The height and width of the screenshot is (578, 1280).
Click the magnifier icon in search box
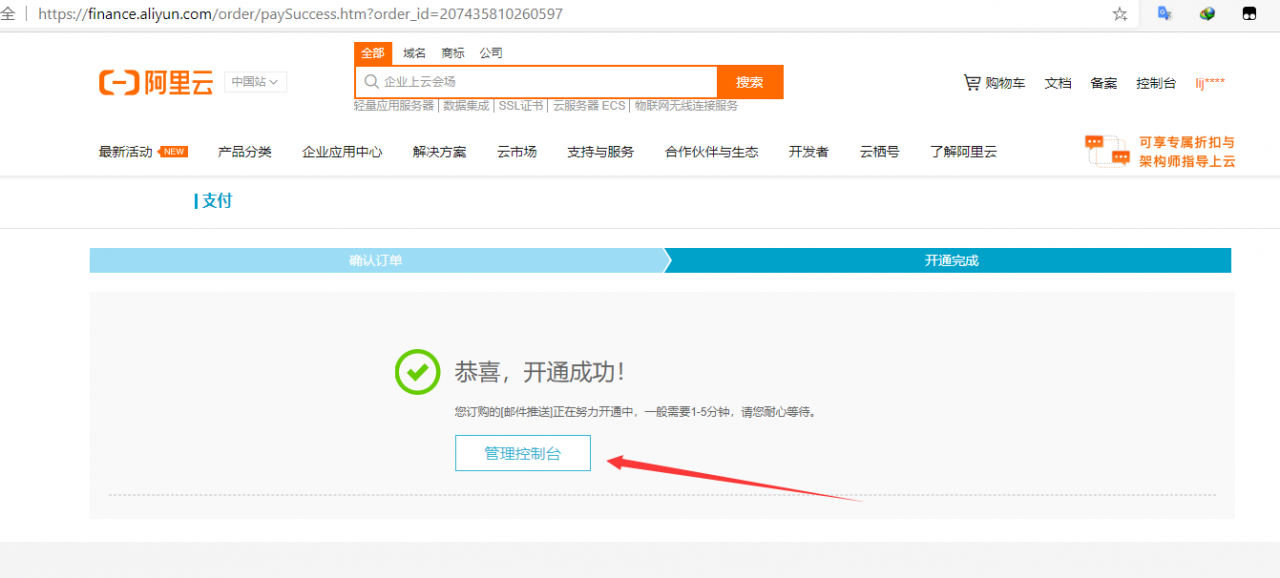point(371,82)
